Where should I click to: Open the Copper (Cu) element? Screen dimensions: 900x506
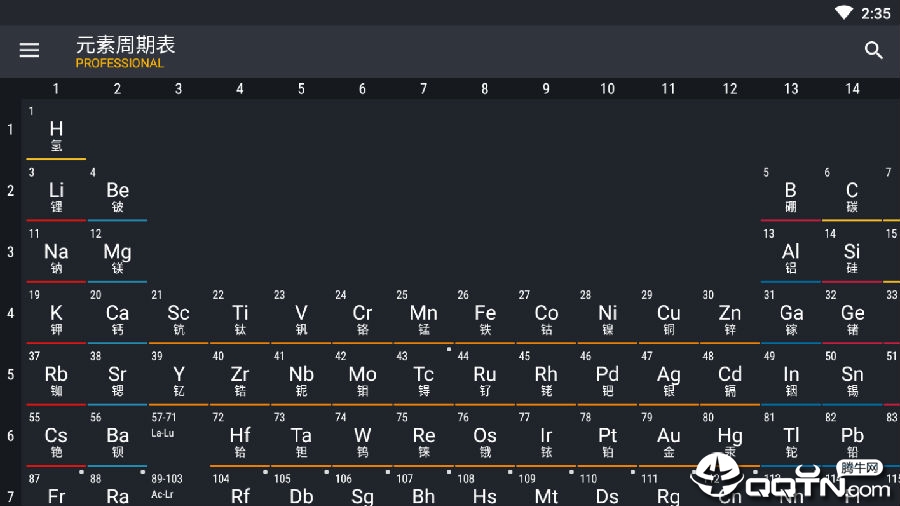(x=668, y=316)
